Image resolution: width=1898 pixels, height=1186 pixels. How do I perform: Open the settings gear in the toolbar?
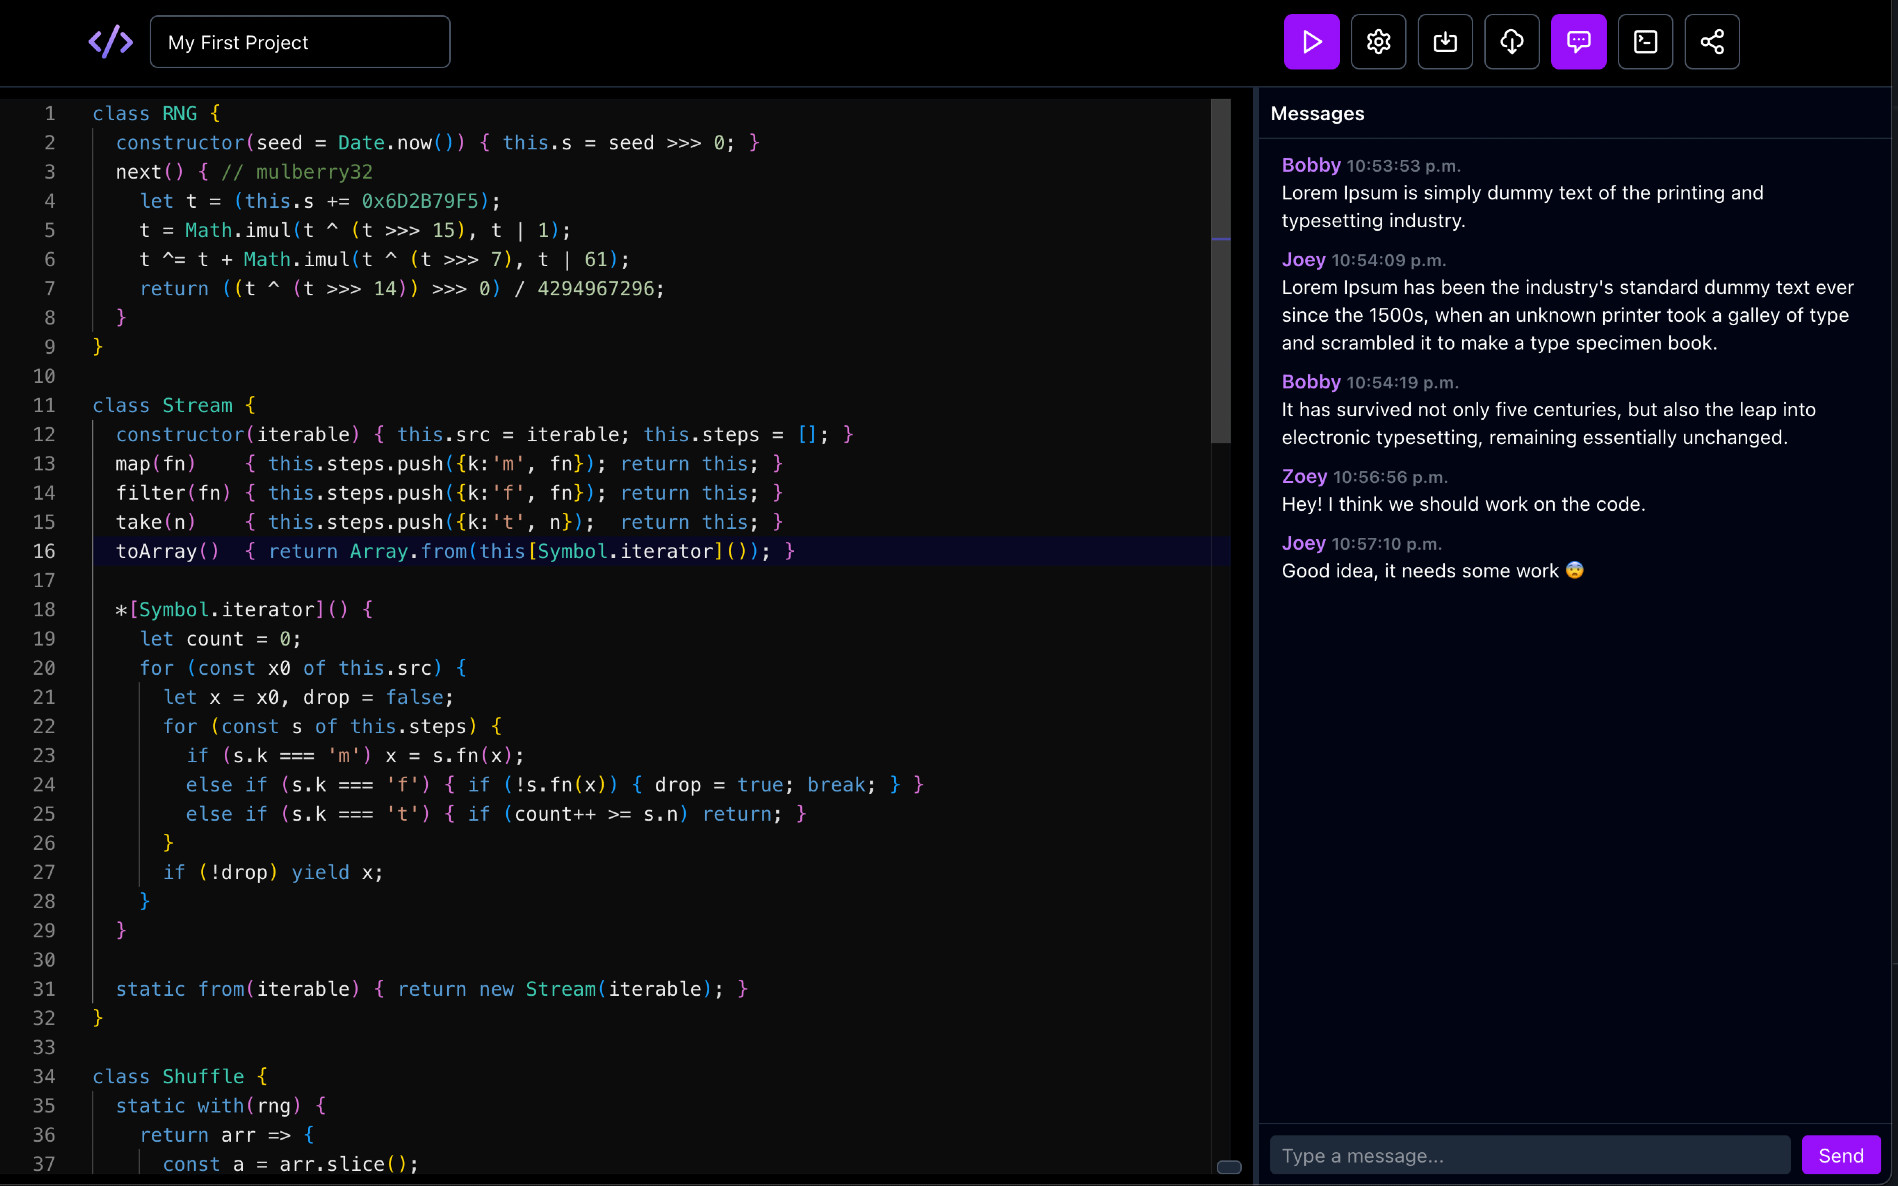pos(1378,42)
